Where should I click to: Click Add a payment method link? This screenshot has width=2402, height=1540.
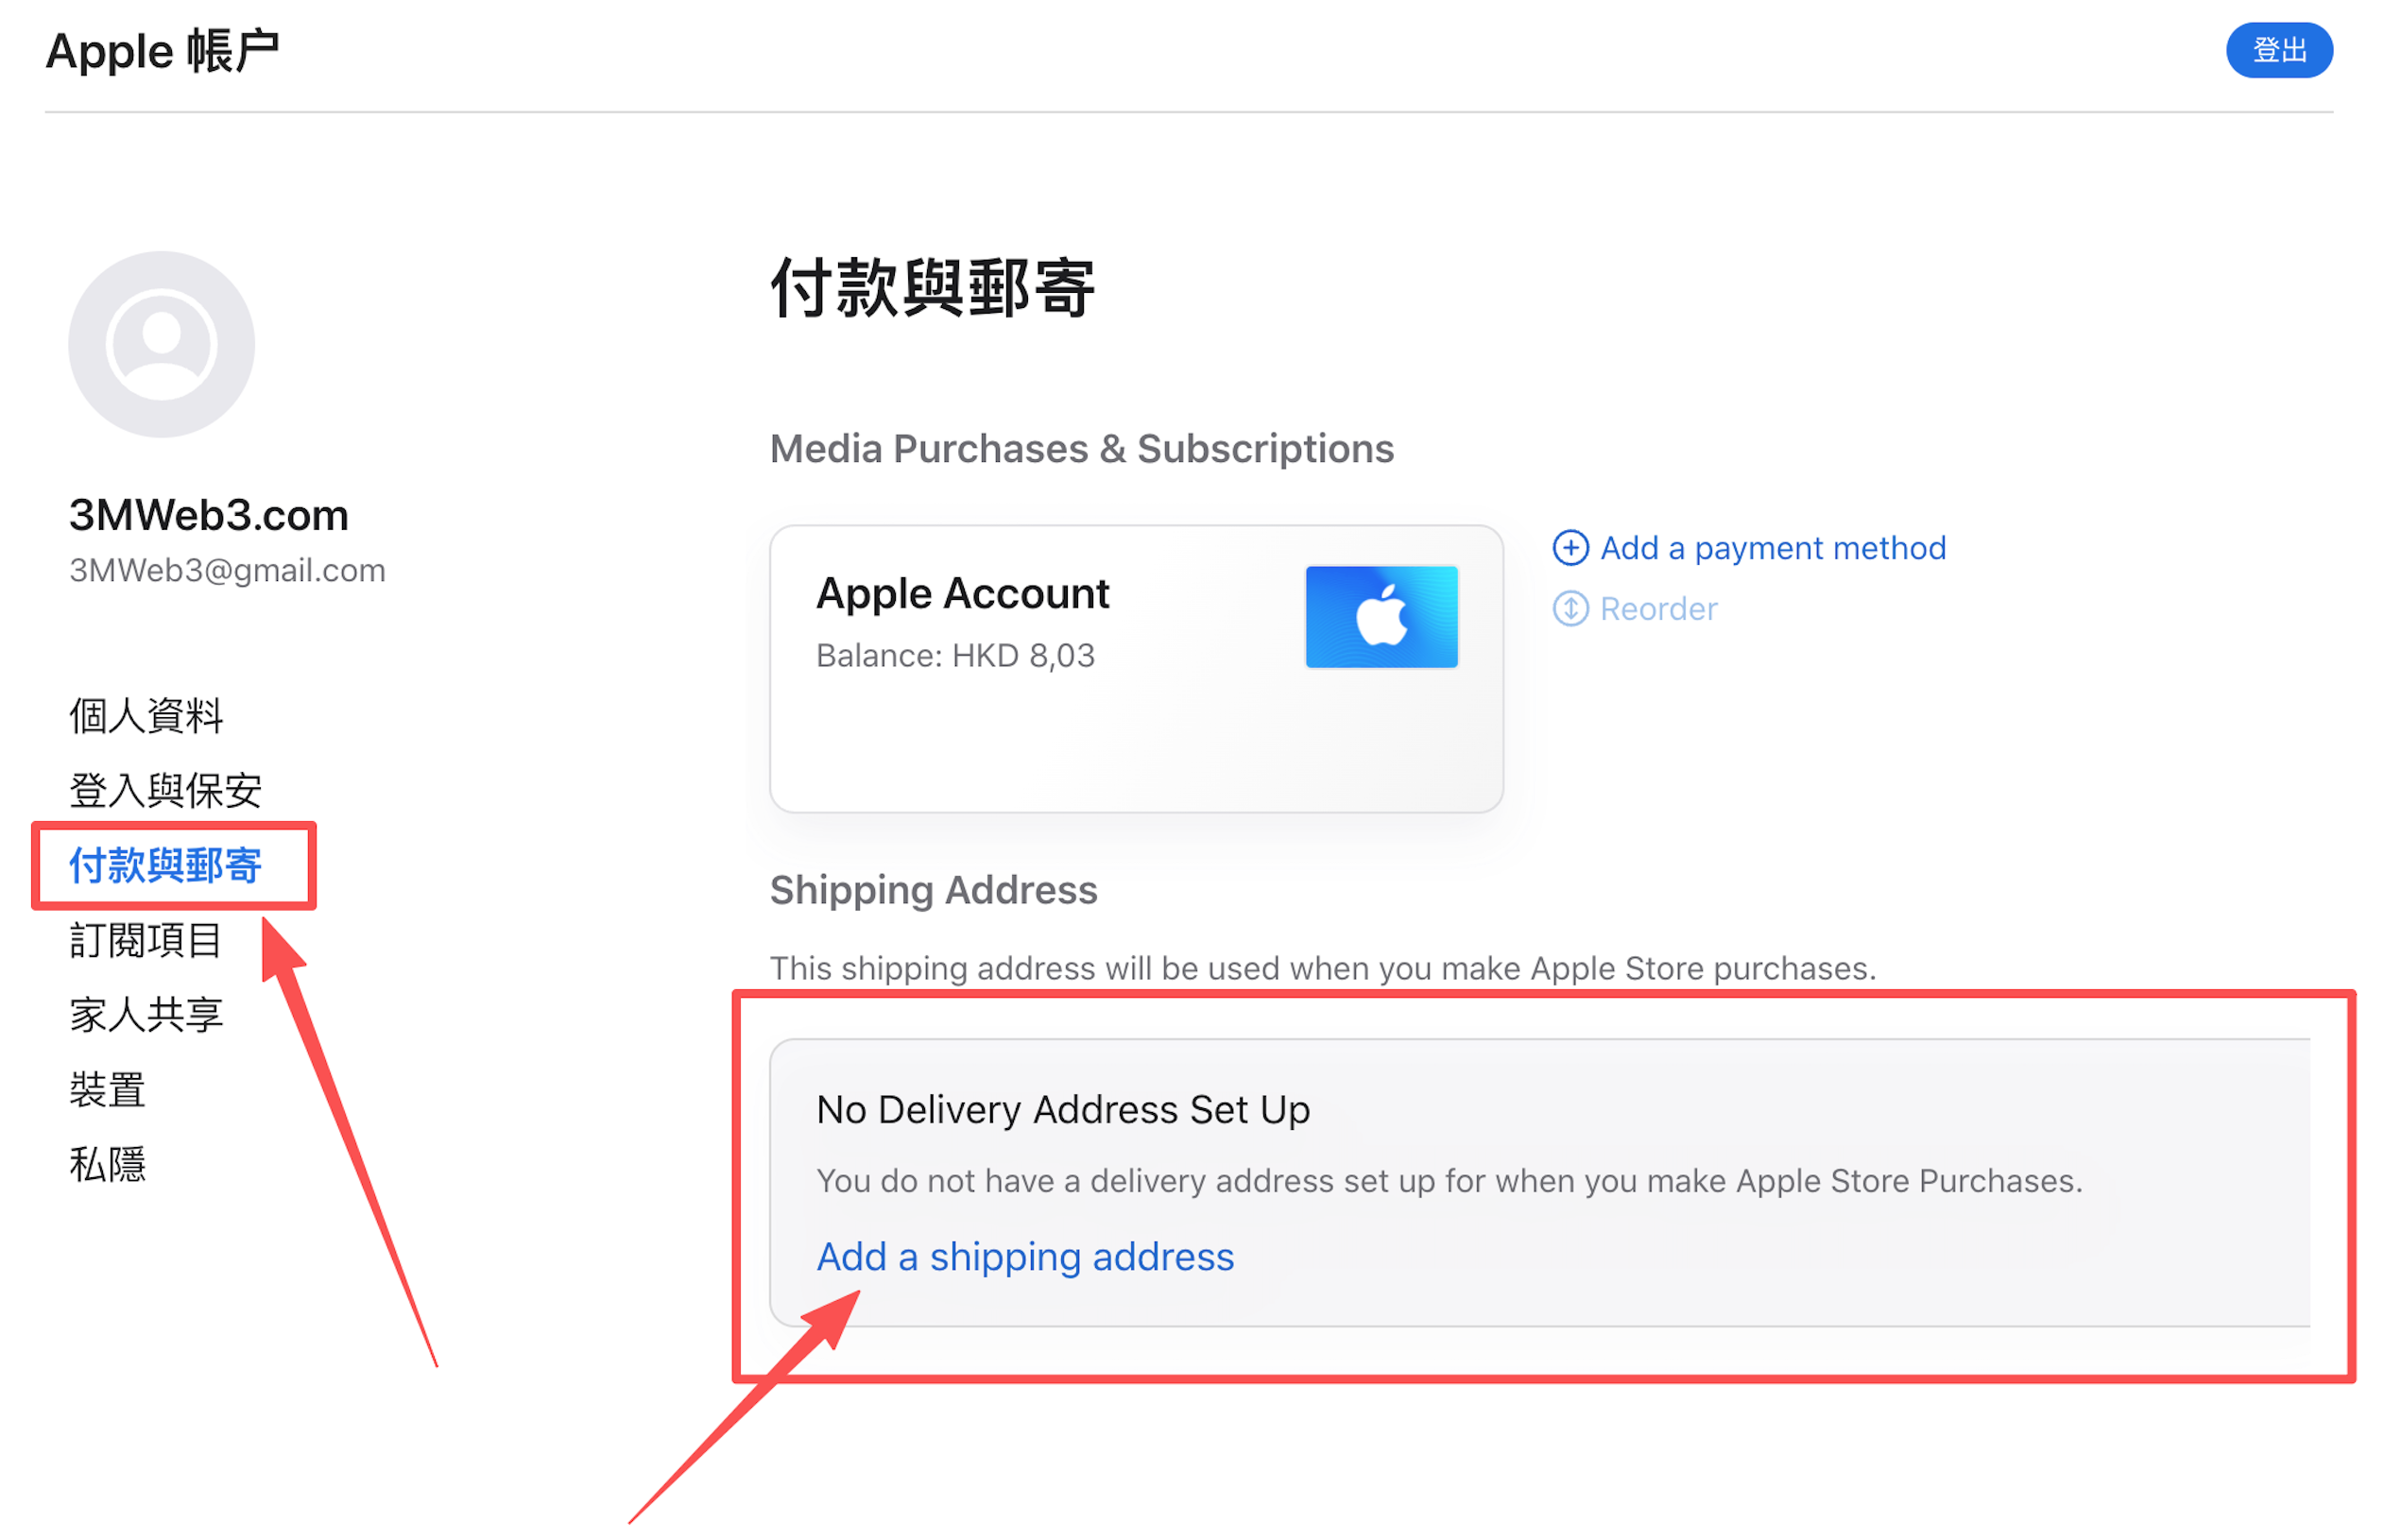1772,548
